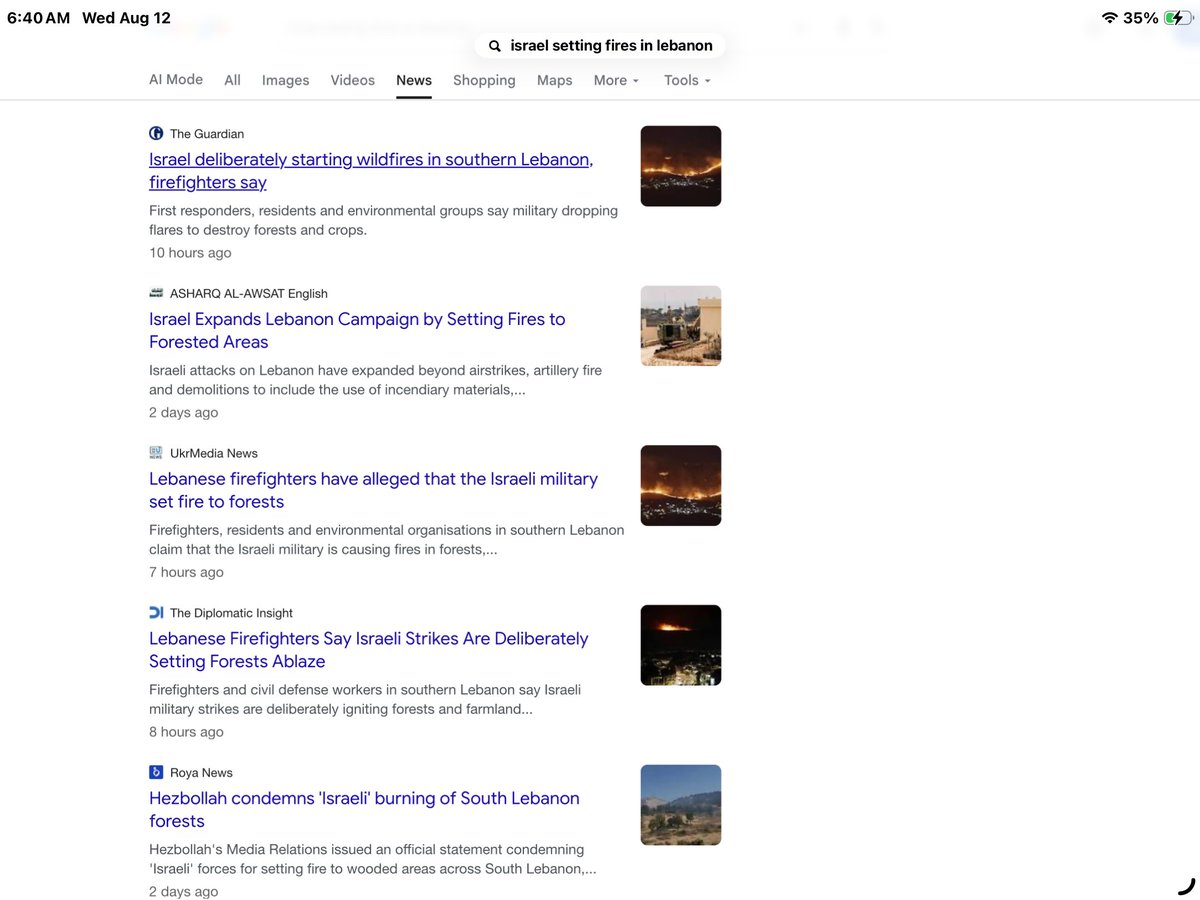Tap the 'Wed Aug 12' date
The height and width of the screenshot is (900, 1200).
pyautogui.click(x=126, y=18)
